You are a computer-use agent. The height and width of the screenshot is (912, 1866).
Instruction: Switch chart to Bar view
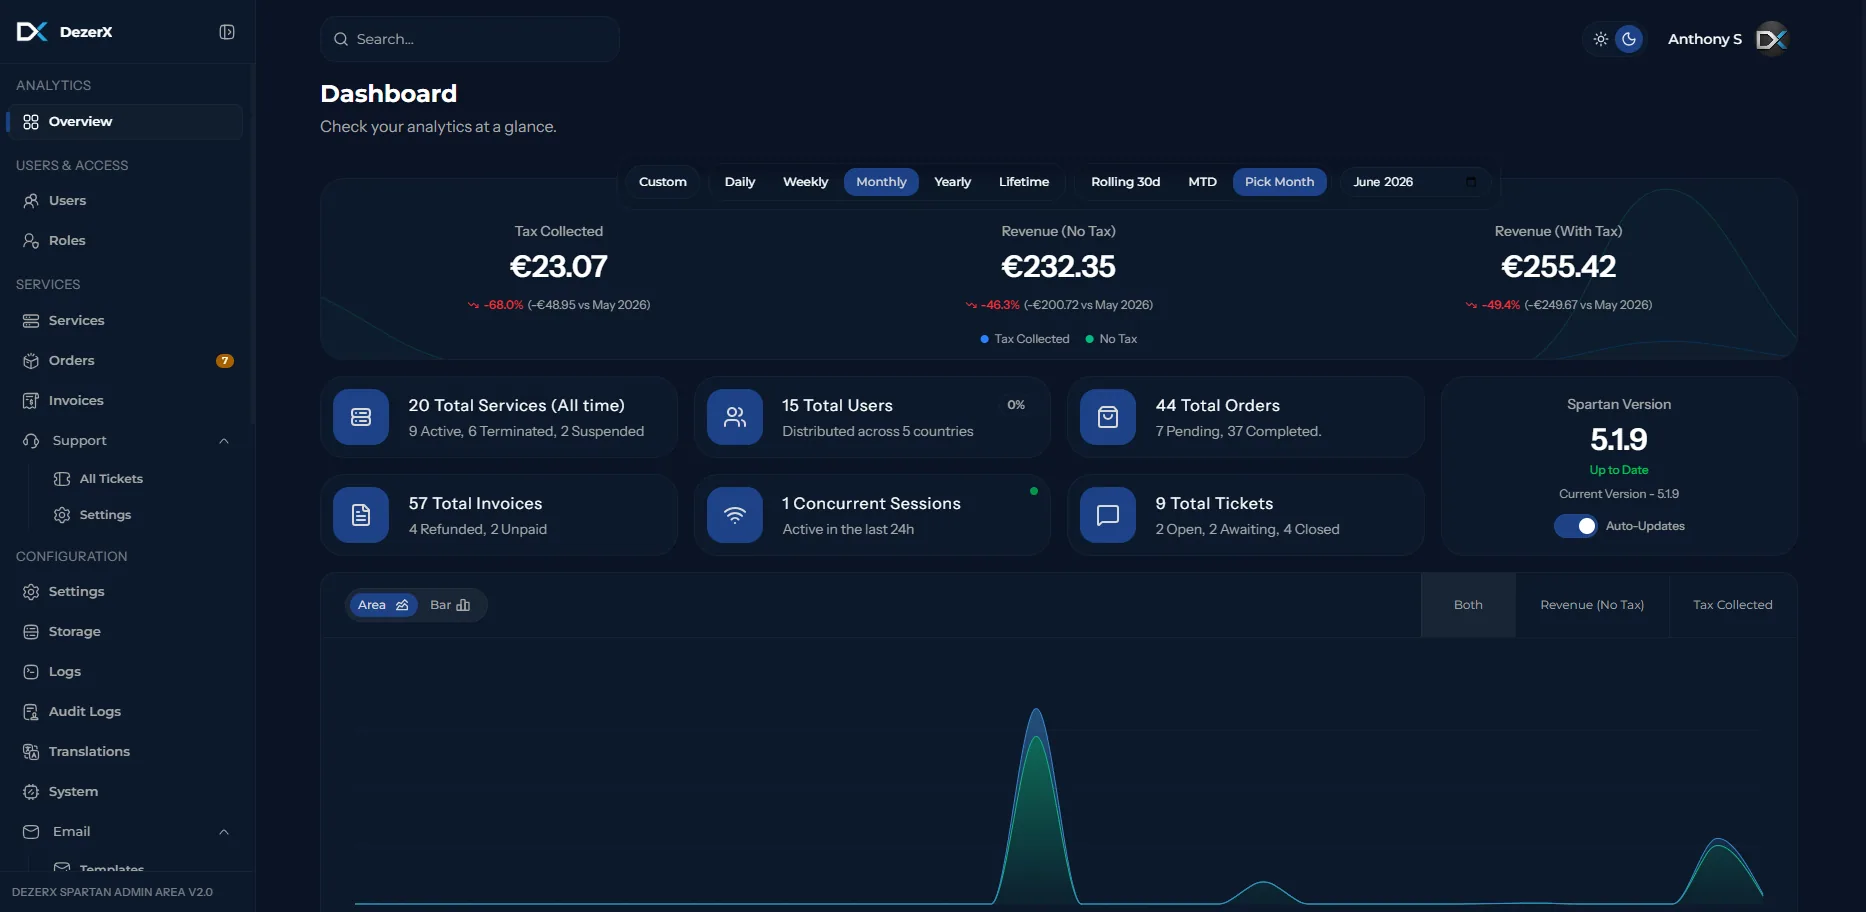tap(450, 605)
